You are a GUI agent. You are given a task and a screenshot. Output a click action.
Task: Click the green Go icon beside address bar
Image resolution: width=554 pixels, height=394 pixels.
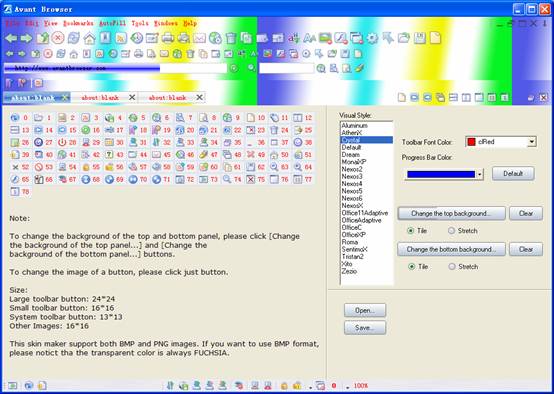234,68
